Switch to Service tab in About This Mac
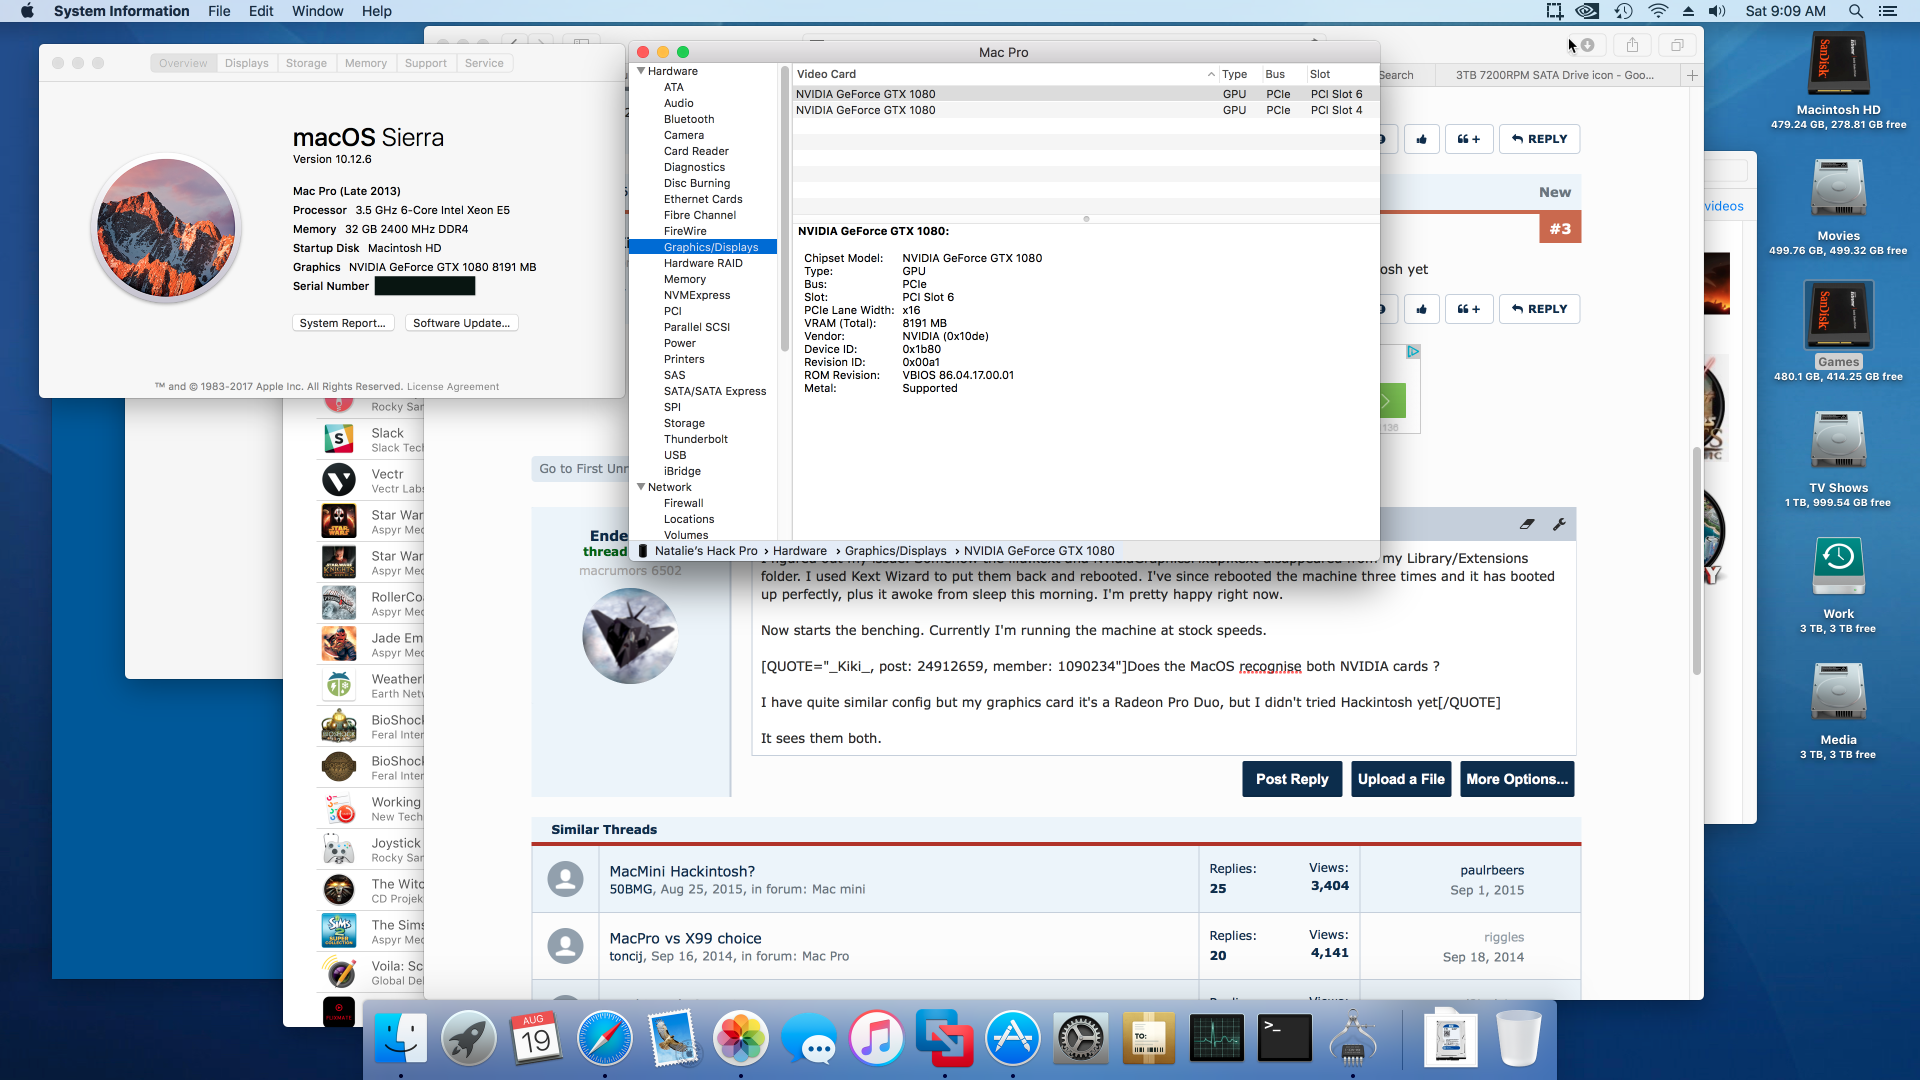This screenshot has width=1920, height=1080. click(484, 63)
